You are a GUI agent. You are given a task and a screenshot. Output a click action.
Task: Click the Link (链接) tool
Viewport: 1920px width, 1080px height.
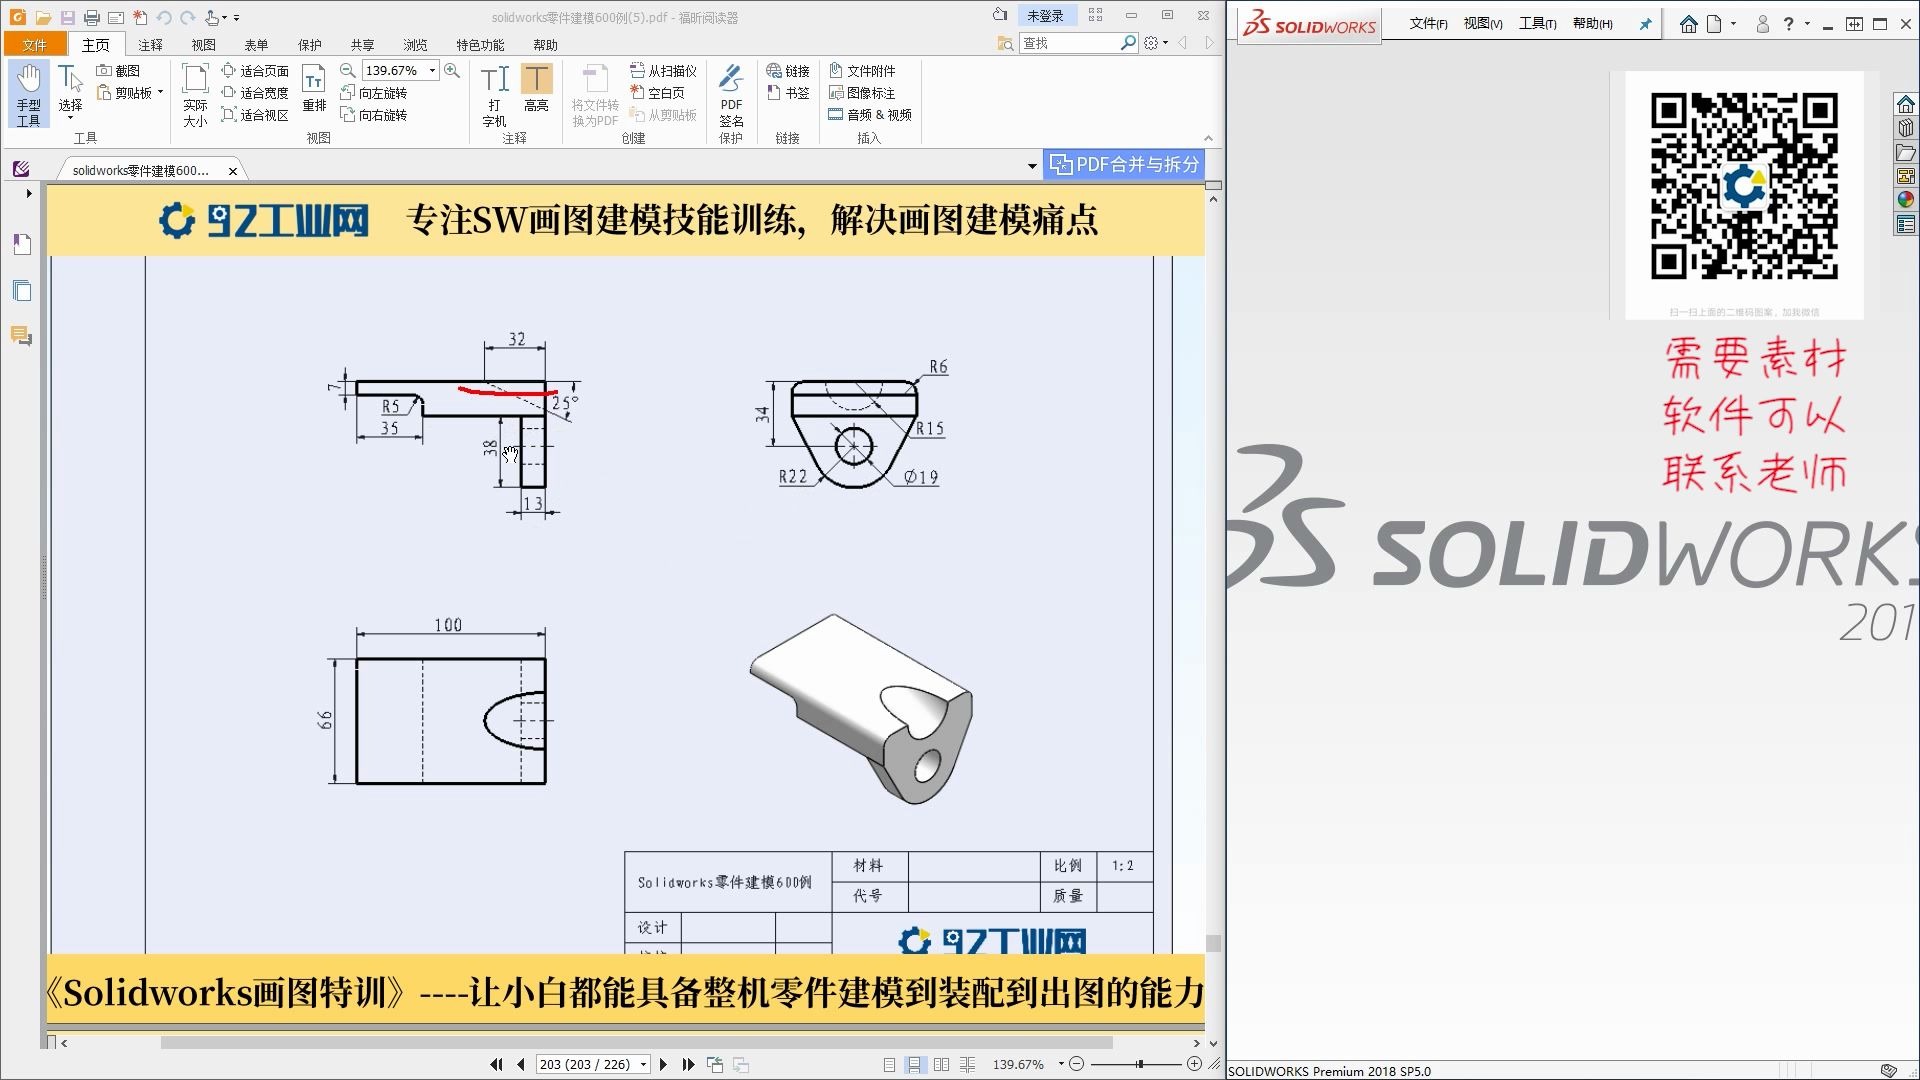tap(788, 71)
